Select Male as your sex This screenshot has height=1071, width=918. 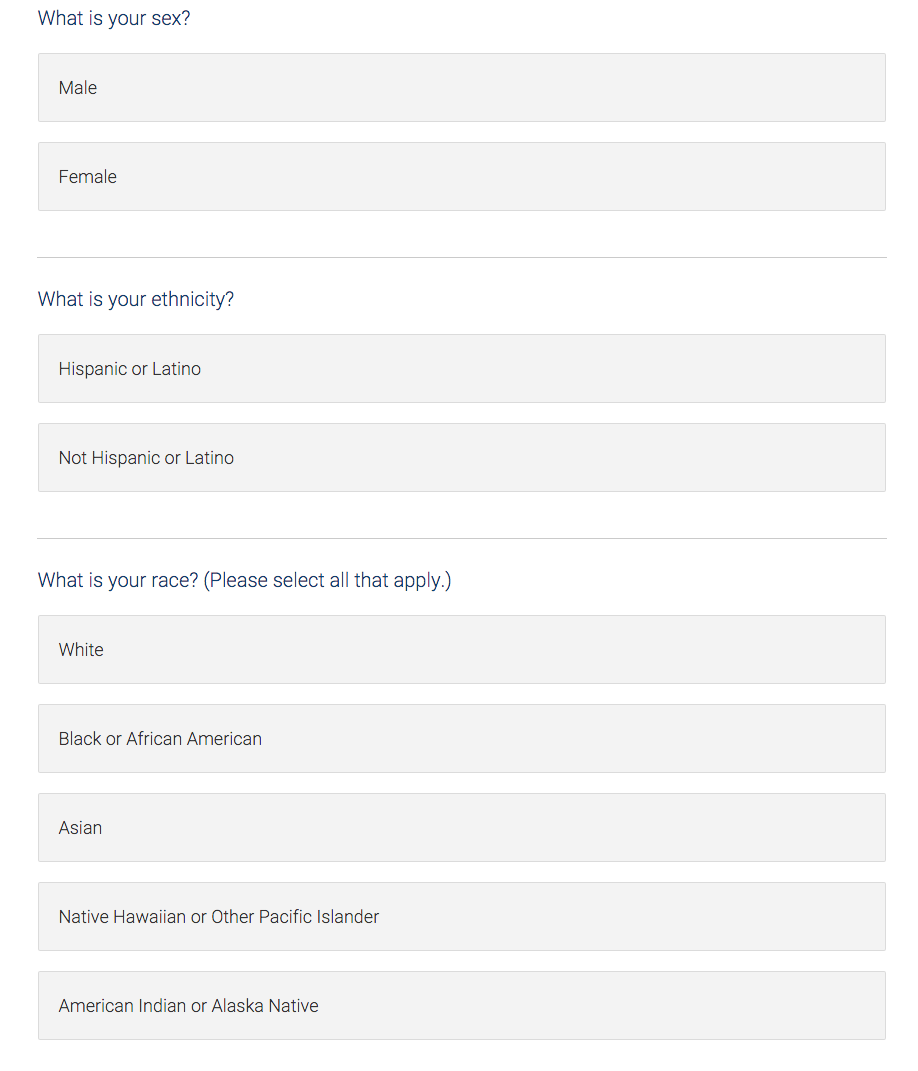point(461,88)
